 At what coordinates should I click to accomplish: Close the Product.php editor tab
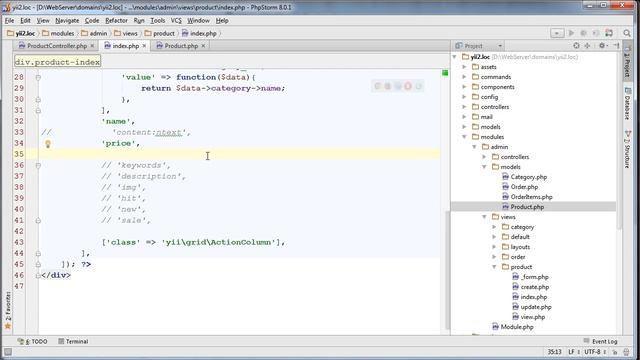coord(203,46)
